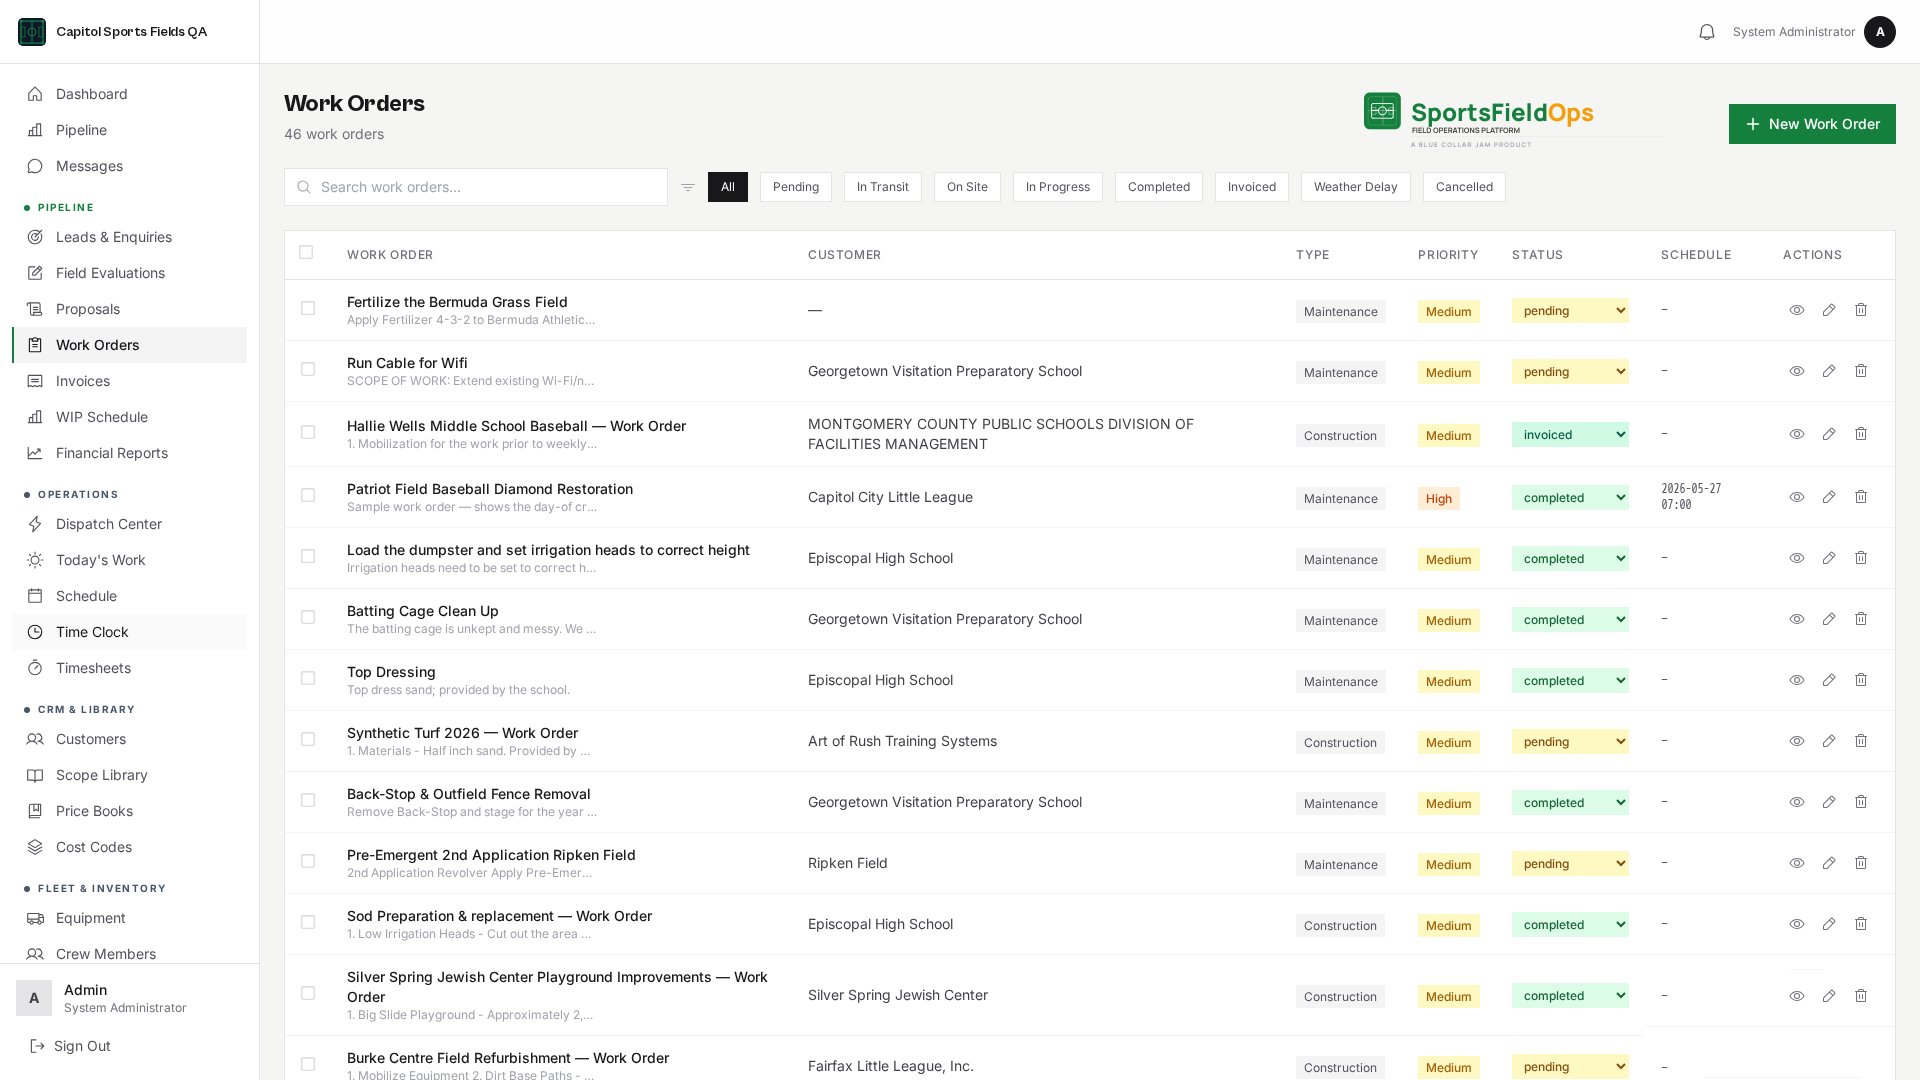Open notifications bell icon
This screenshot has height=1080, width=1920.
coord(1707,32)
